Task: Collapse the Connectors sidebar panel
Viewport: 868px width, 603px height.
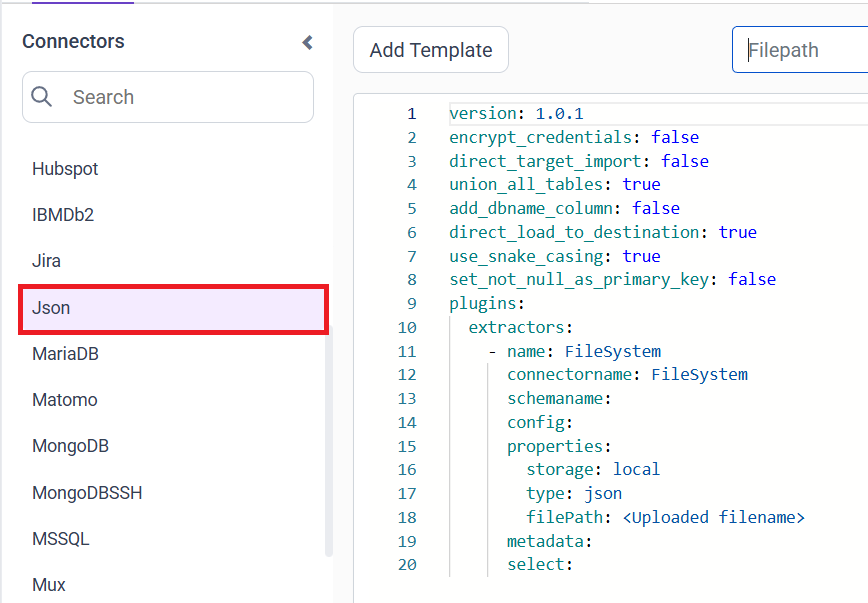Action: 307,44
